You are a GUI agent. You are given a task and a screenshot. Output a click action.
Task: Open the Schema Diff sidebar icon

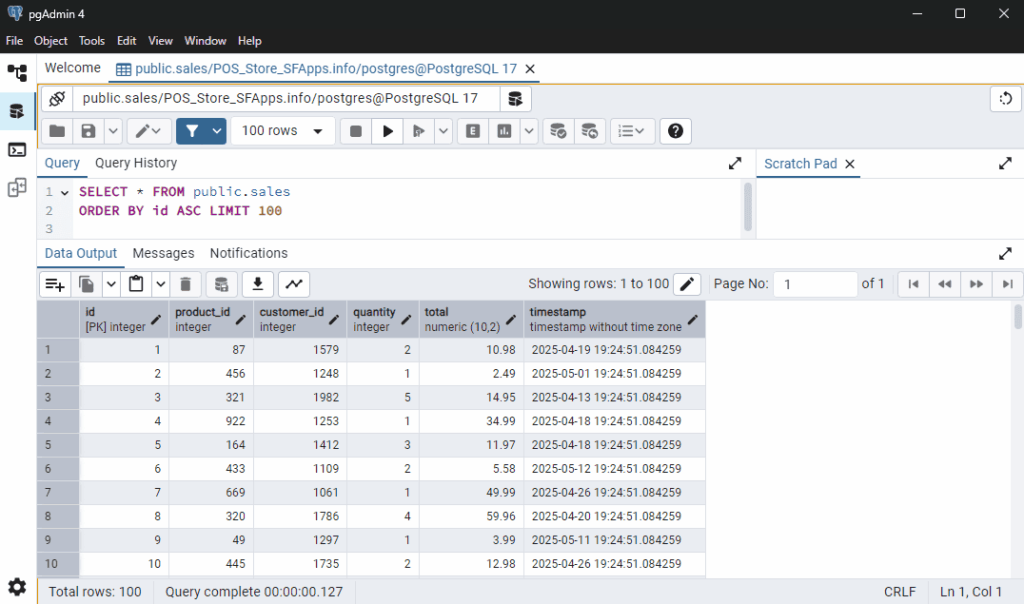(17, 187)
